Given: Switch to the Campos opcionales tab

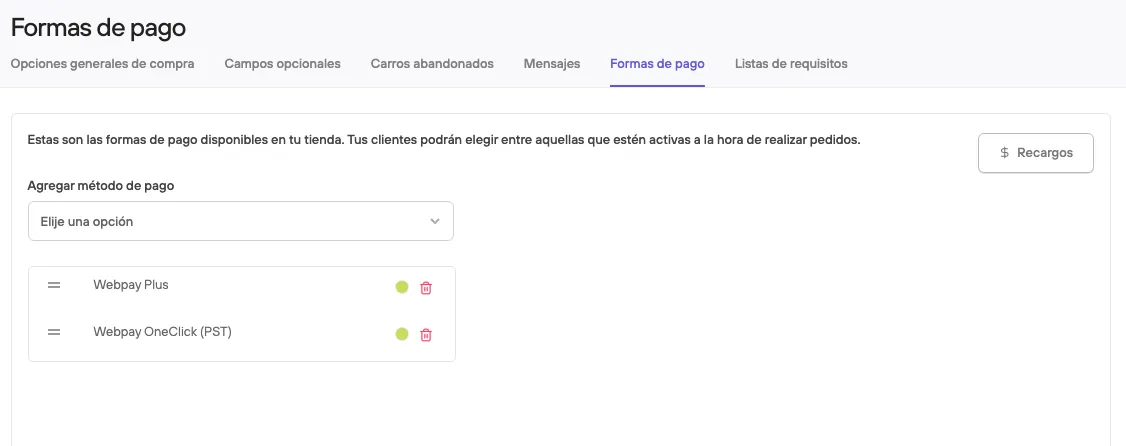Looking at the screenshot, I should (x=282, y=63).
